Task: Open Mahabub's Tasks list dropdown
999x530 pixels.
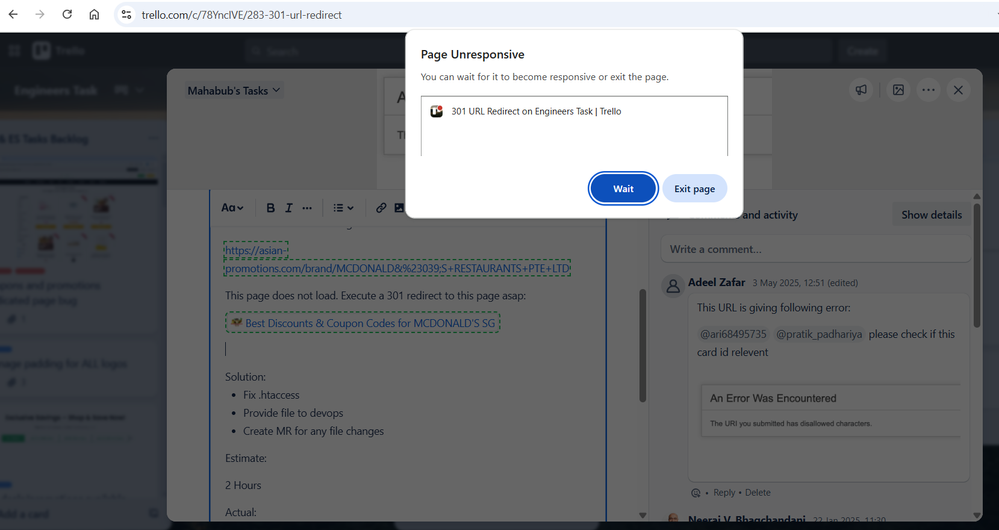Action: click(233, 90)
